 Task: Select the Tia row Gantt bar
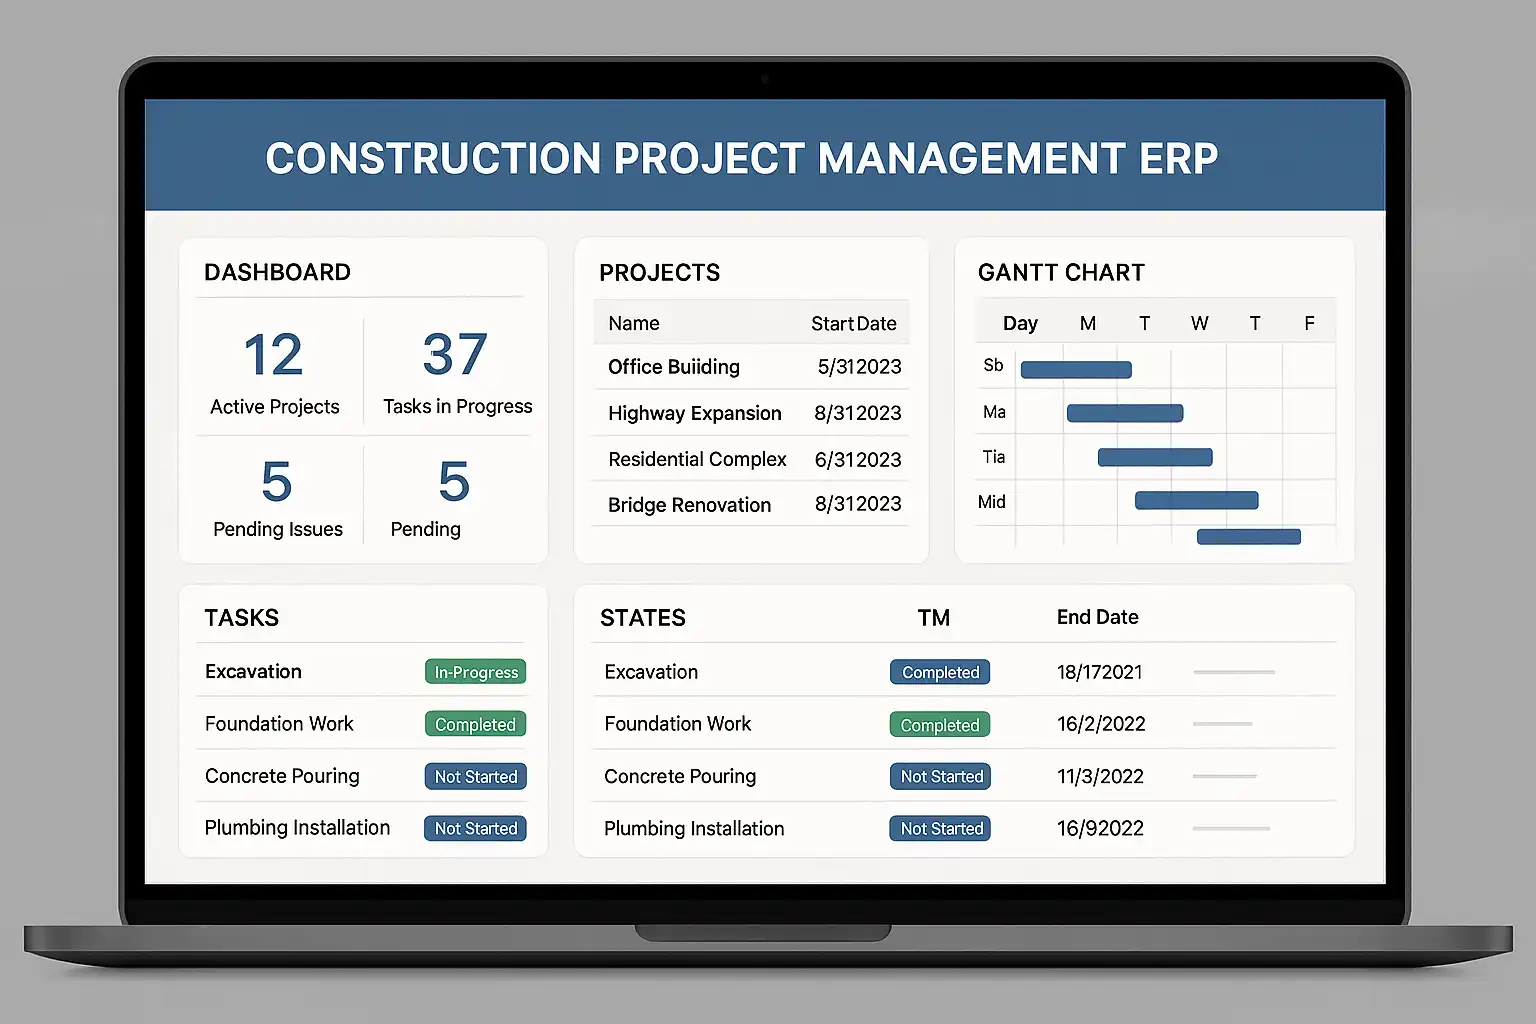(1155, 457)
